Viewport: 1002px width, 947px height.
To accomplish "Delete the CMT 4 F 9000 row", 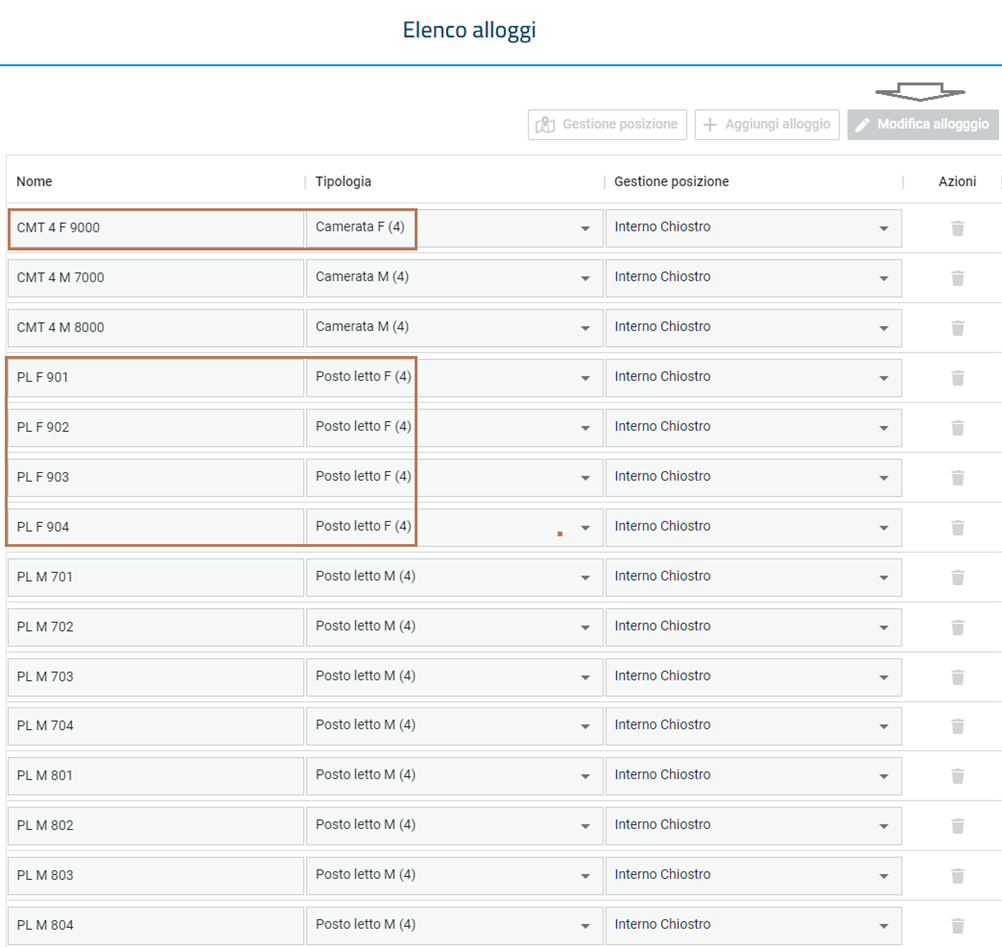I will (957, 228).
